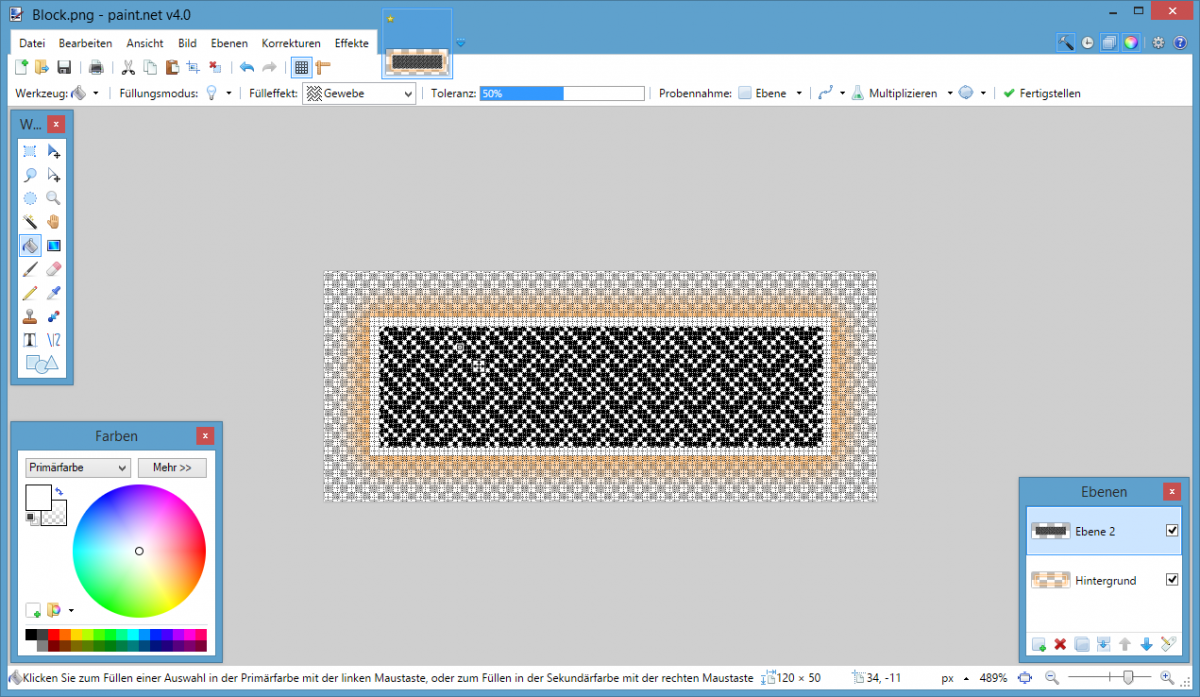The image size is (1200, 697).
Task: Click Fertigstellen to finish
Action: click(x=1042, y=93)
